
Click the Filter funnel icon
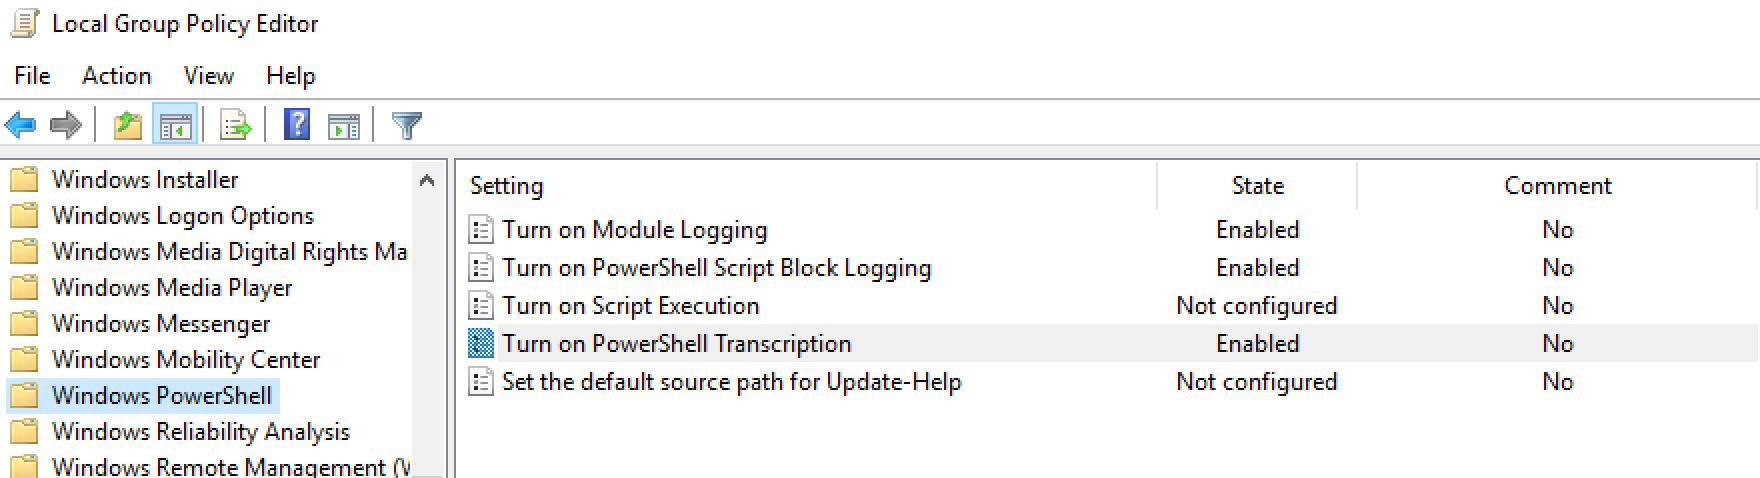(x=407, y=126)
